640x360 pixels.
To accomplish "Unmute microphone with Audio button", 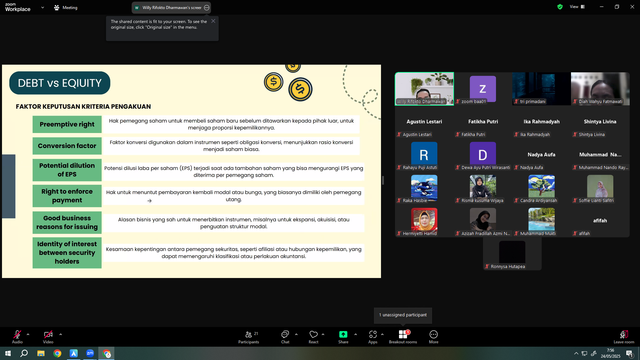I will (x=17, y=337).
